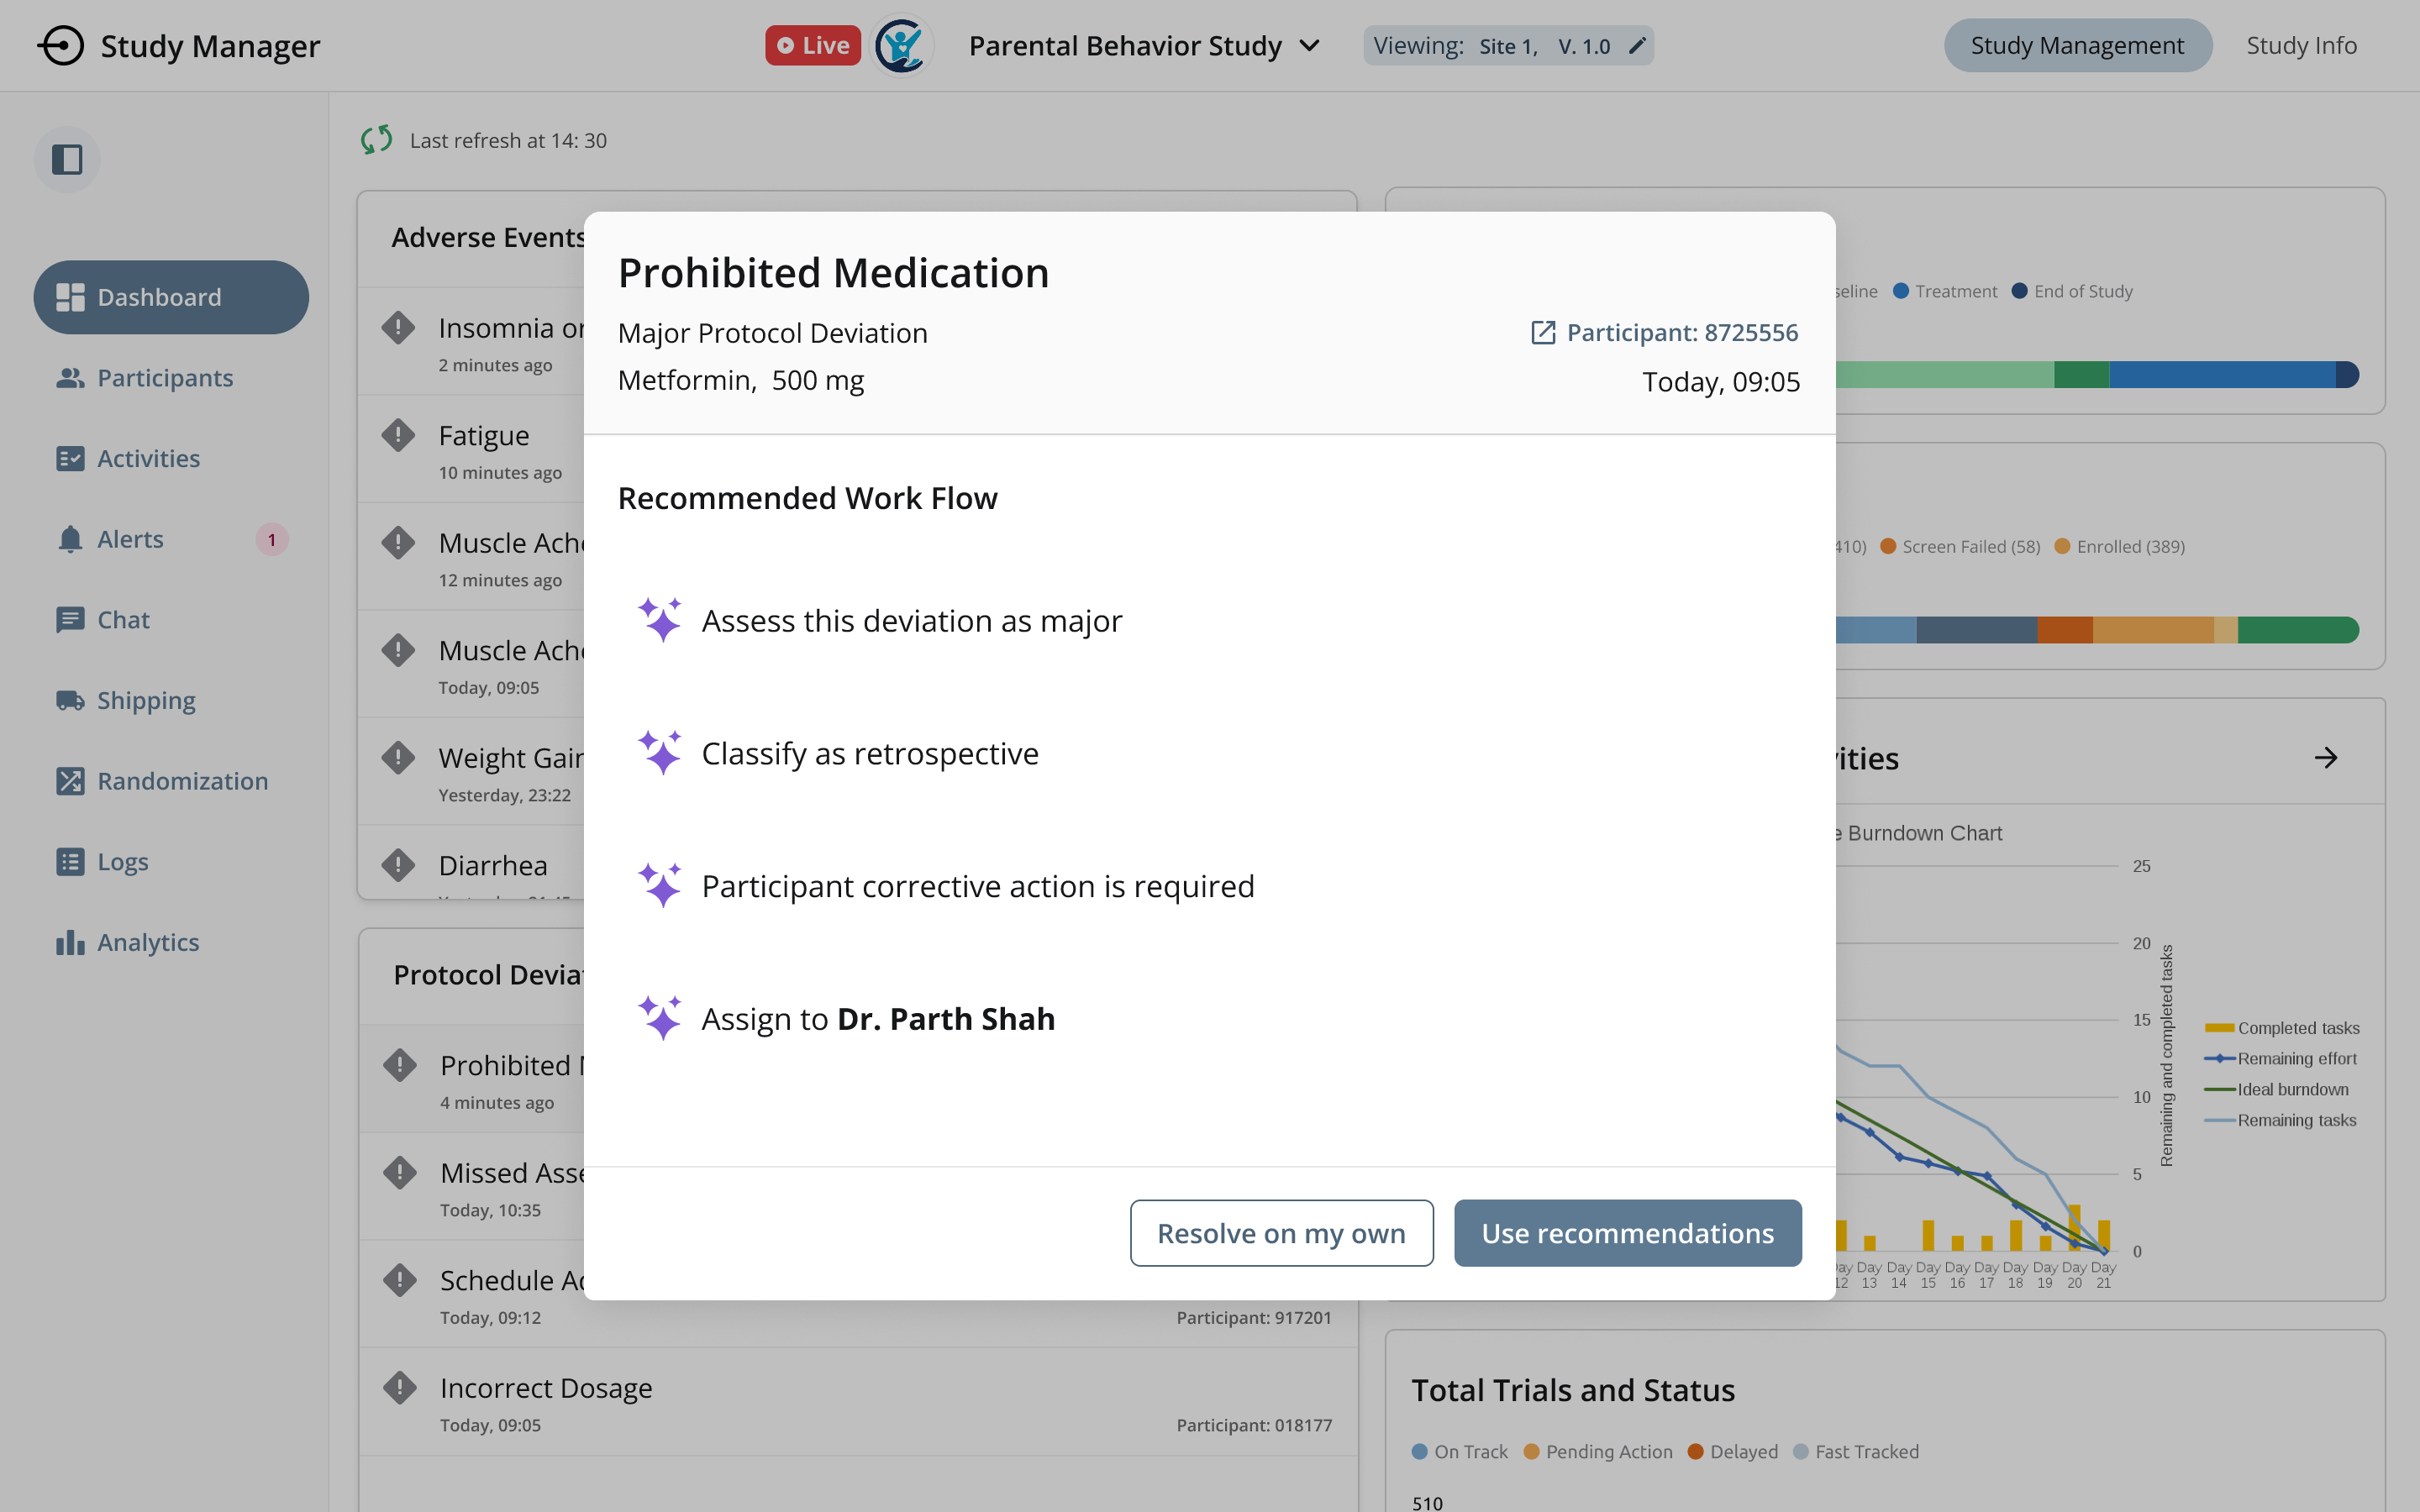Click the pencil edit icon next to V. 1.0
The image size is (2420, 1512).
tap(1637, 46)
